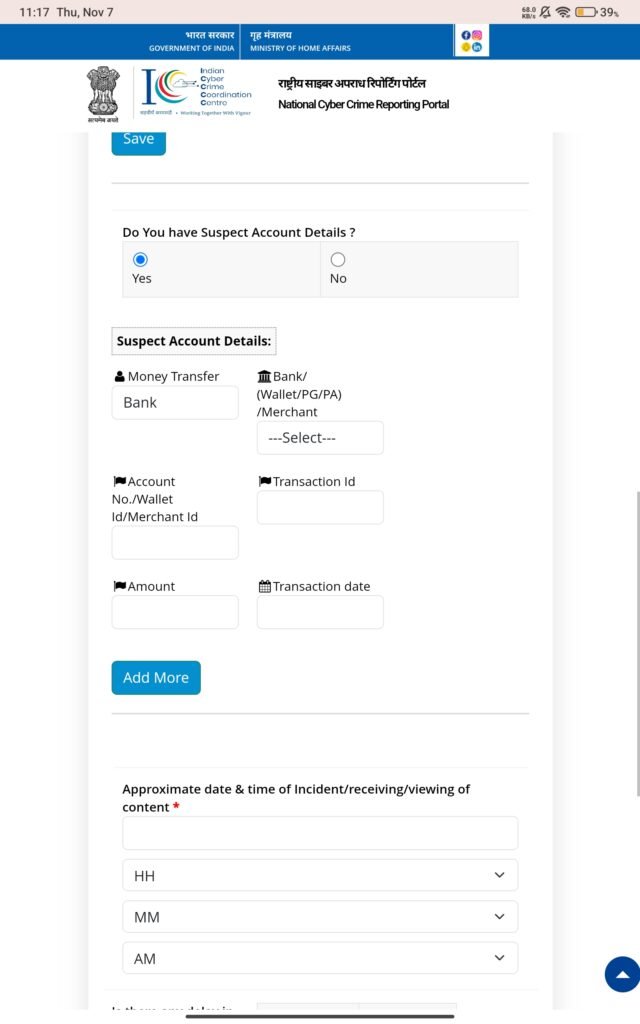This screenshot has width=640, height=1024.
Task: Focus the Transaction Id input field
Action: 320,507
